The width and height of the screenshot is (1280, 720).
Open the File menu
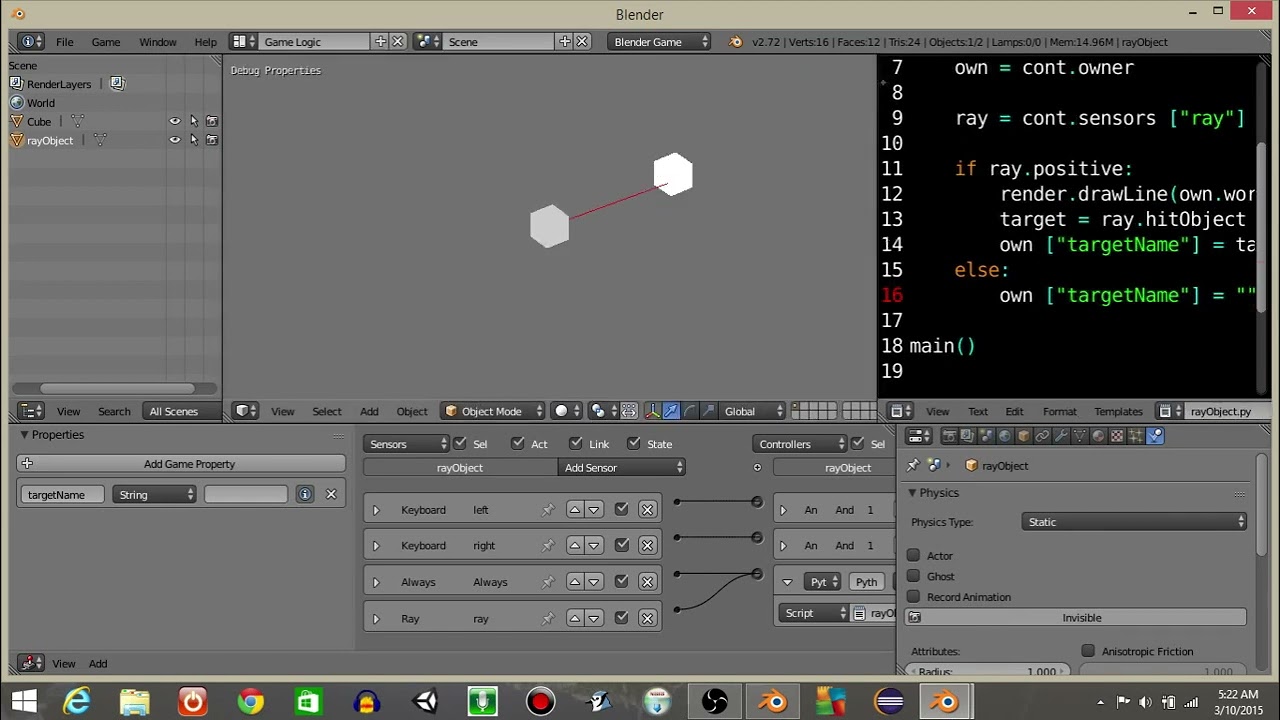[x=64, y=42]
